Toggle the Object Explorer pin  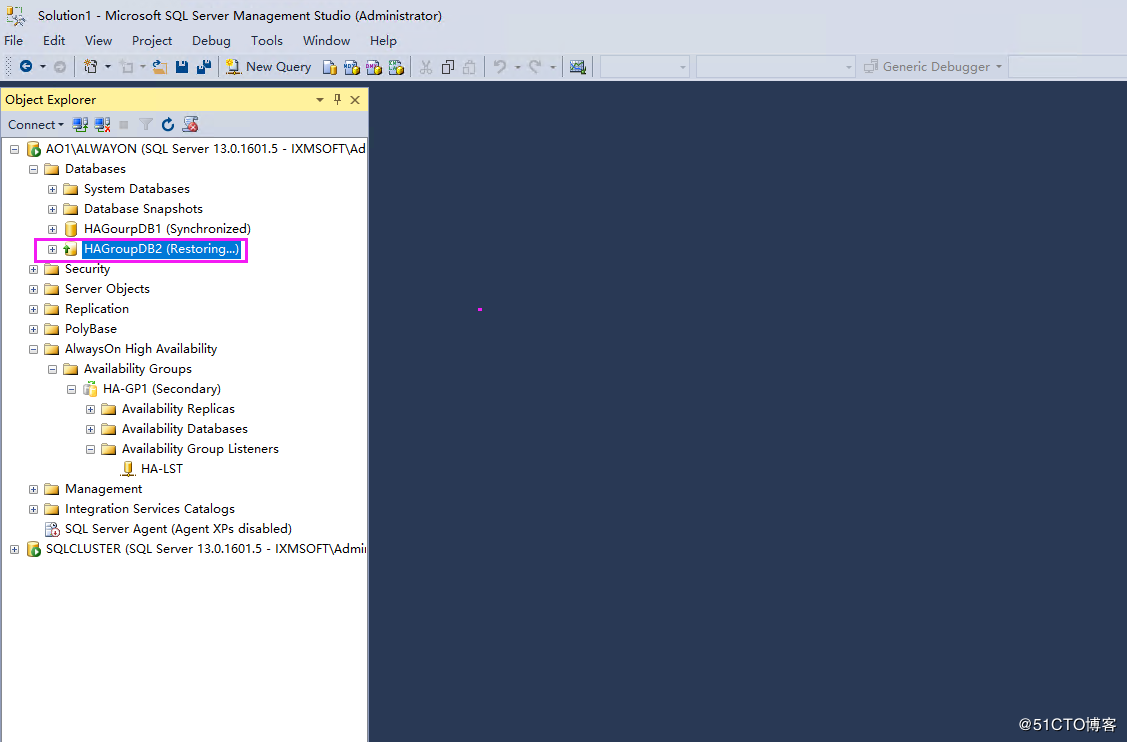pyautogui.click(x=337, y=99)
